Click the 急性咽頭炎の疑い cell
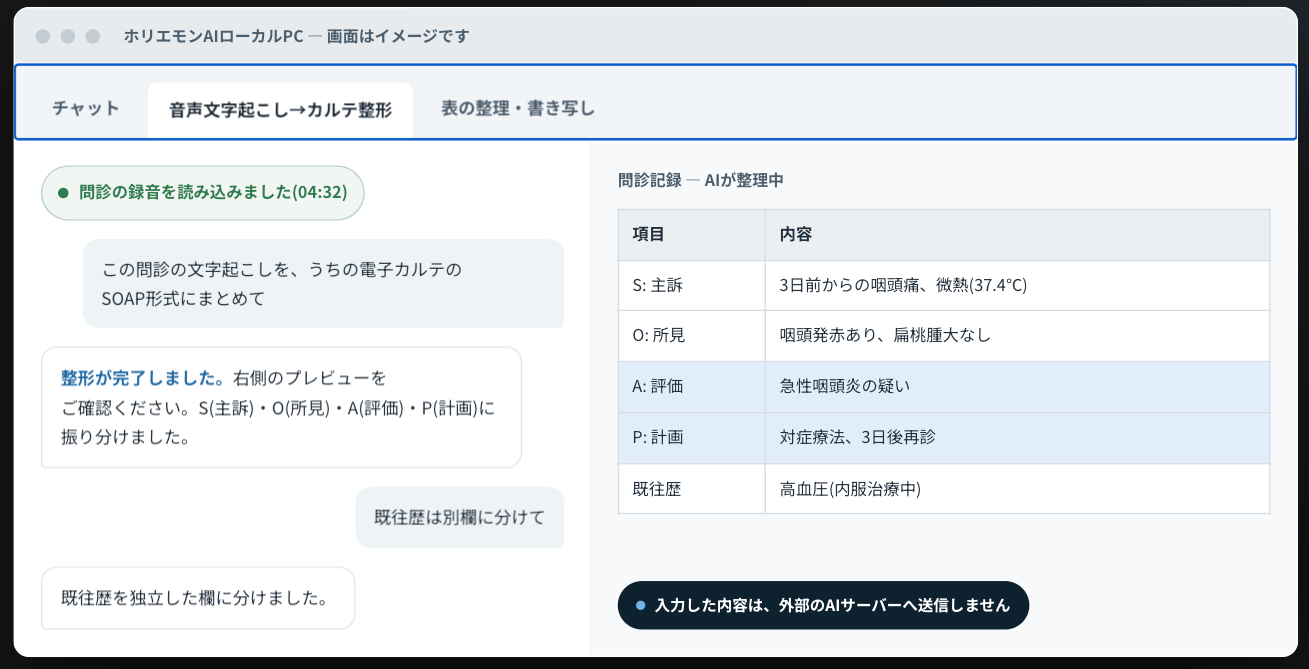The image size is (1309, 669). coord(1017,387)
